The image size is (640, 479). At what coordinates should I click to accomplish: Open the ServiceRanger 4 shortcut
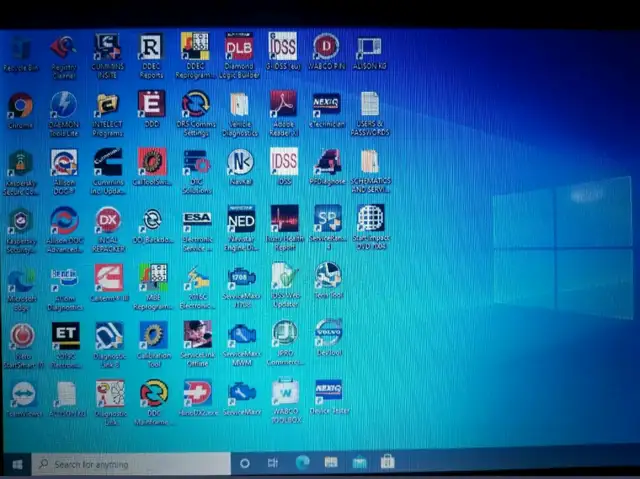coord(328,218)
